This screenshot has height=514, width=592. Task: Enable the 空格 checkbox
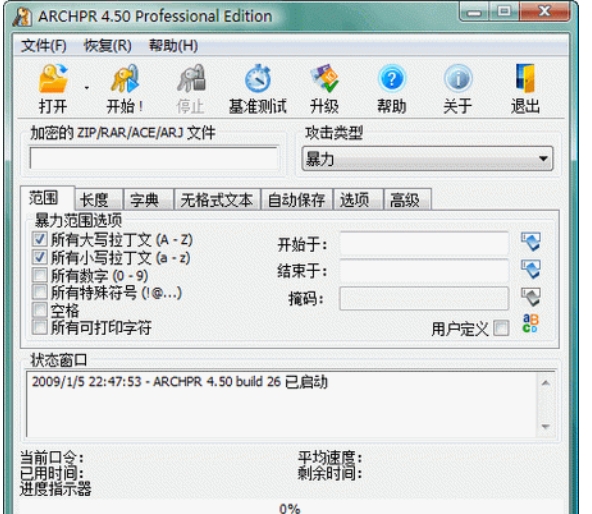[40, 310]
